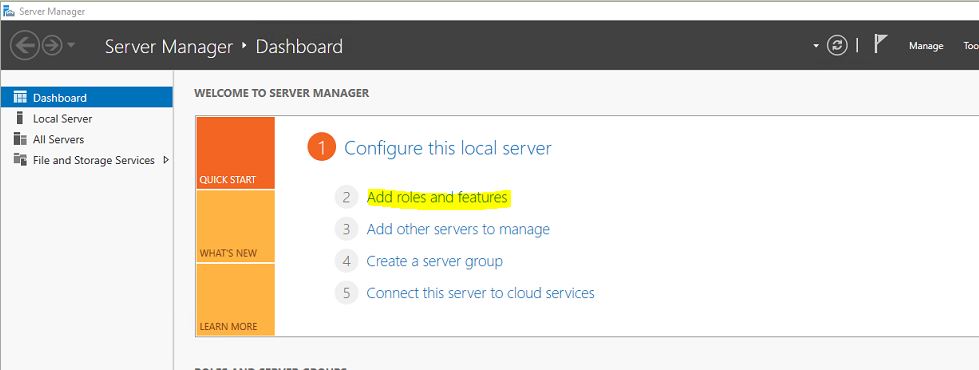Click Create a server group link
Viewport: 979px width, 370px height.
click(435, 261)
